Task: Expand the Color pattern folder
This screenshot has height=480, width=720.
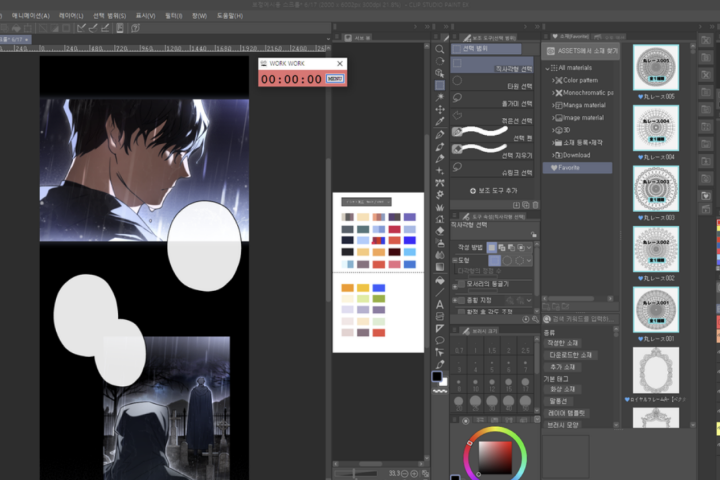Action: [553, 80]
